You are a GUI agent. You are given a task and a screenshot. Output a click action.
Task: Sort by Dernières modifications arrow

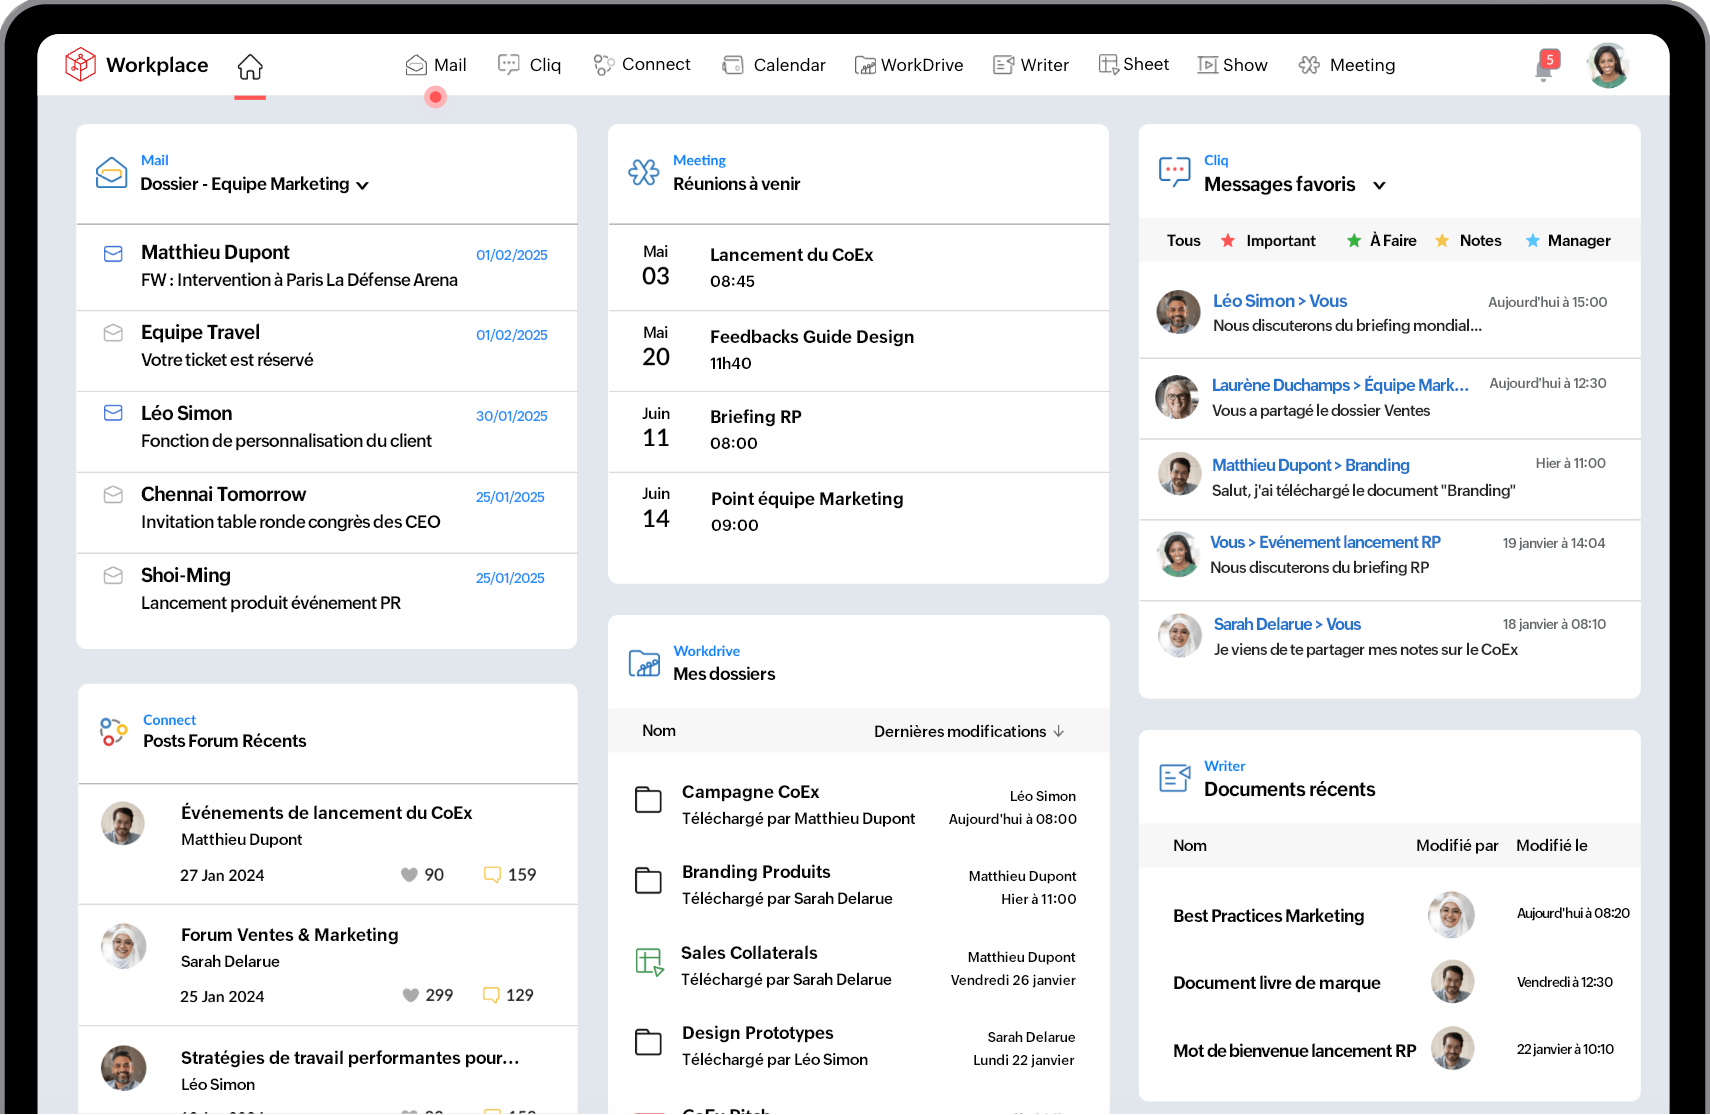tap(1059, 732)
